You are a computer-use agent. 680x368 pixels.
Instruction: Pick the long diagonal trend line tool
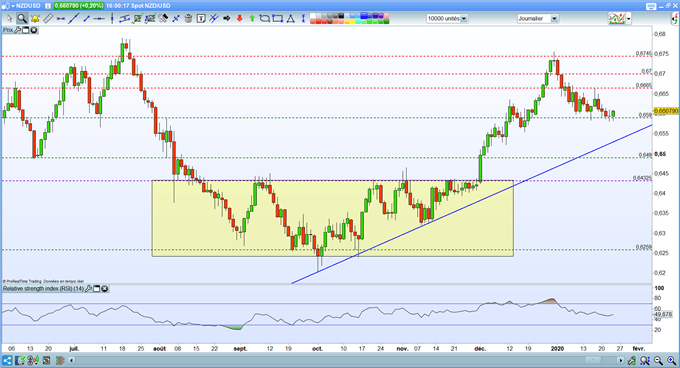pyautogui.click(x=73, y=19)
